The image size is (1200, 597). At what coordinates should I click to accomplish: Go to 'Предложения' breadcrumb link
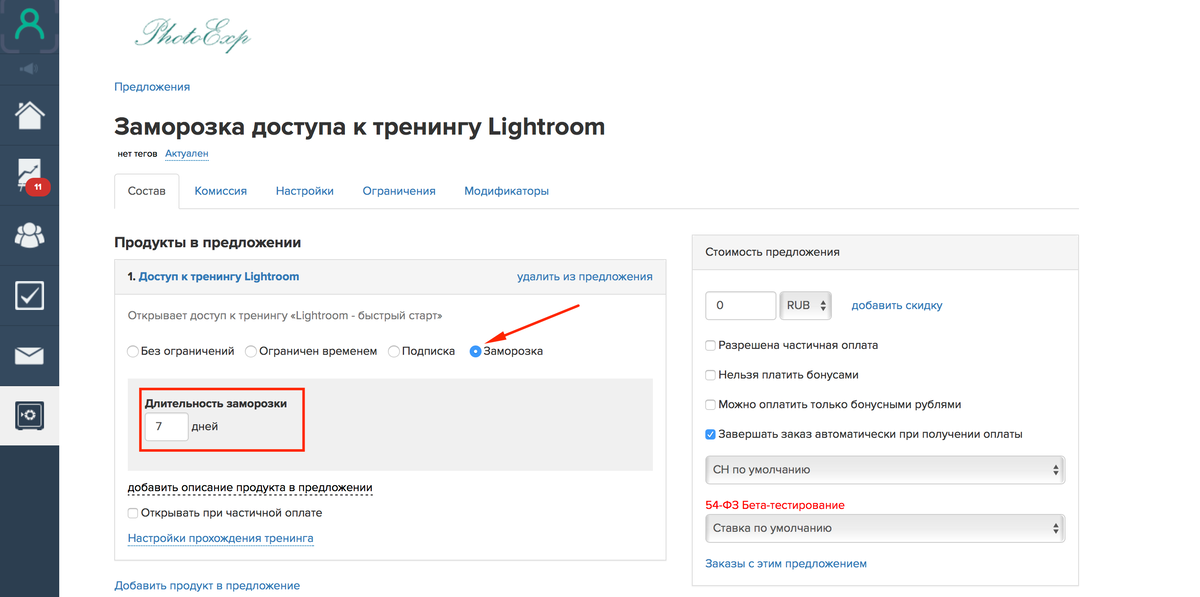pos(152,87)
